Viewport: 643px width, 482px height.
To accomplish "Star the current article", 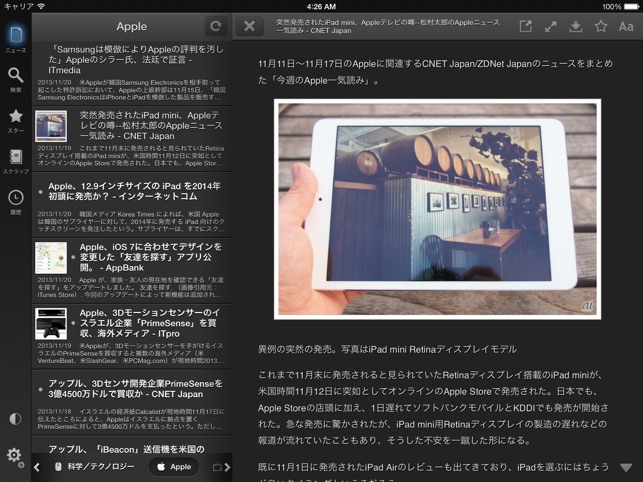I will coord(601,26).
